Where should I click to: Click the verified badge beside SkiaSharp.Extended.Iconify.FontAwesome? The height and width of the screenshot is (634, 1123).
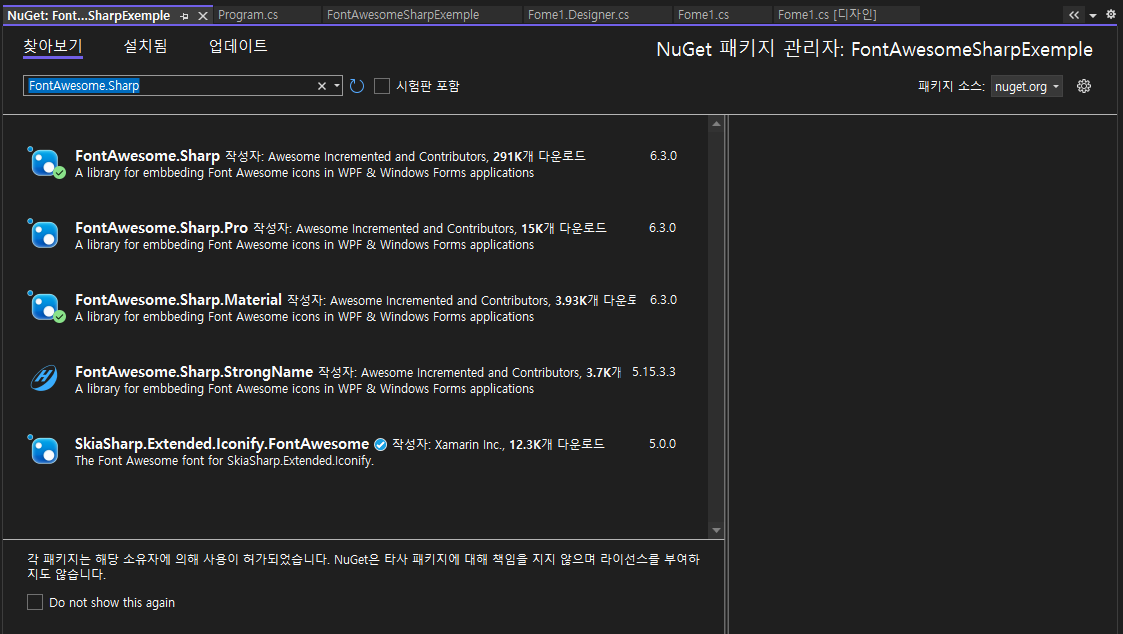[381, 445]
